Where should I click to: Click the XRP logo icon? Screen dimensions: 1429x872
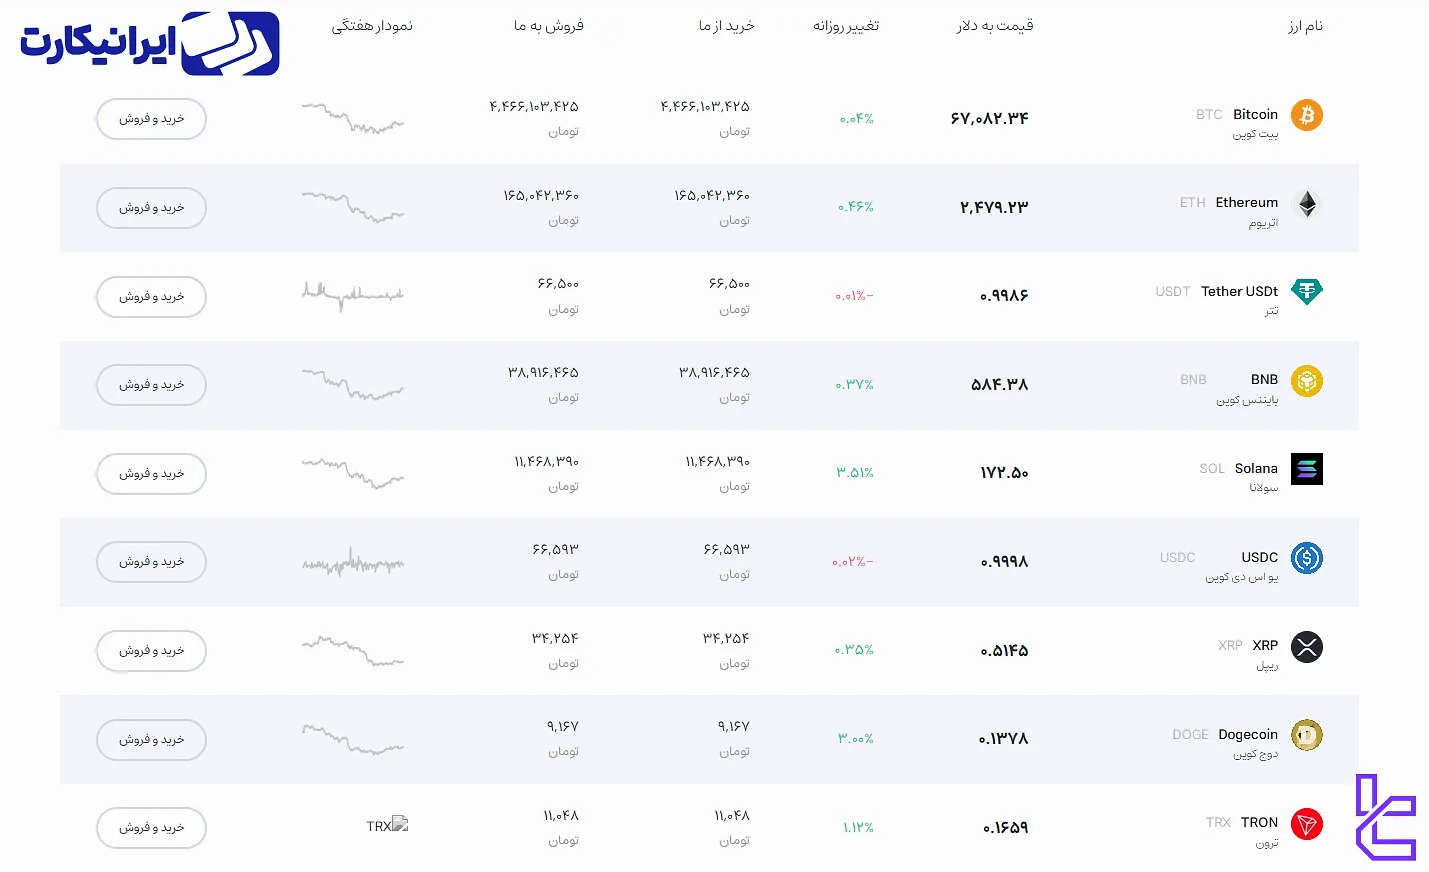(x=1306, y=647)
